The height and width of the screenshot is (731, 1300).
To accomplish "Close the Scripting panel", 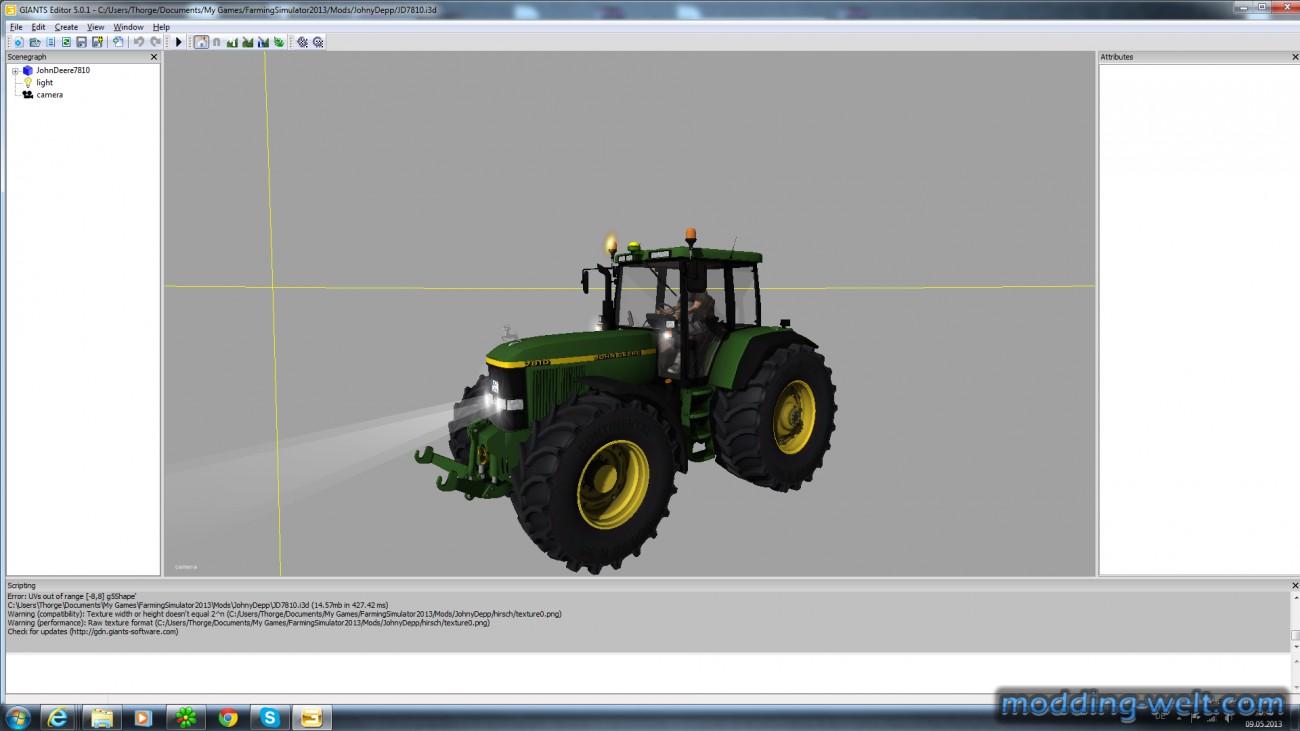I will point(1295,585).
